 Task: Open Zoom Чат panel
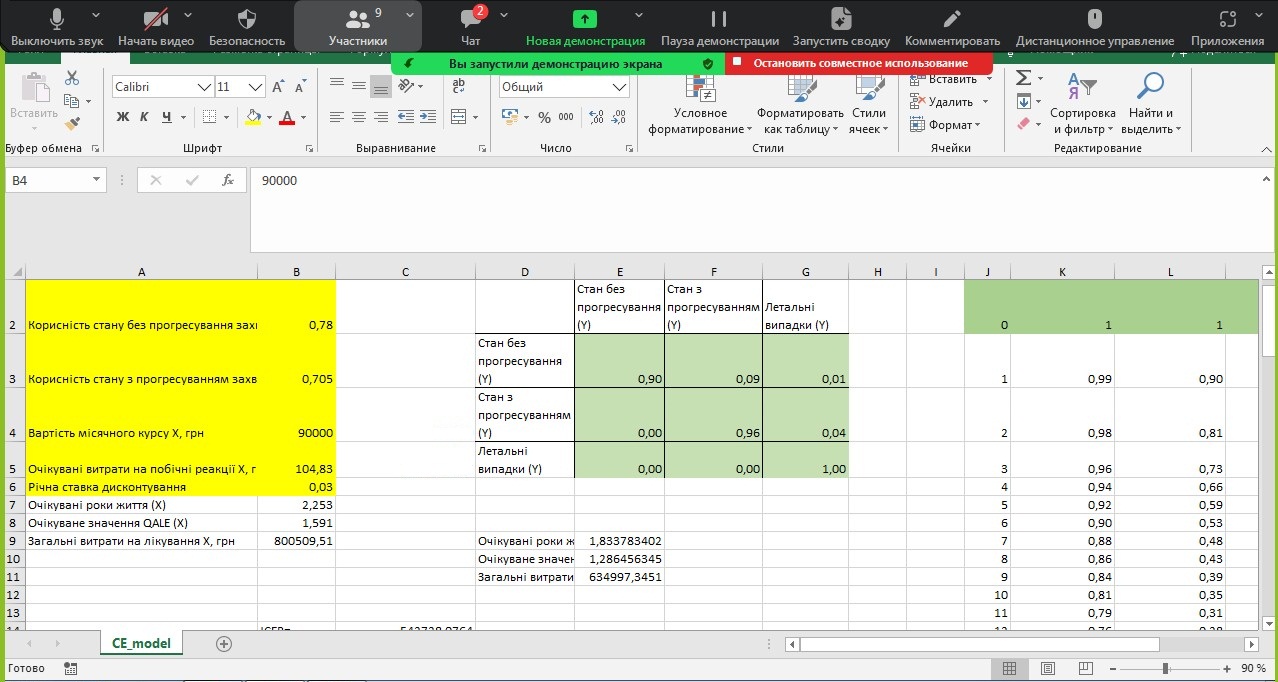[471, 27]
